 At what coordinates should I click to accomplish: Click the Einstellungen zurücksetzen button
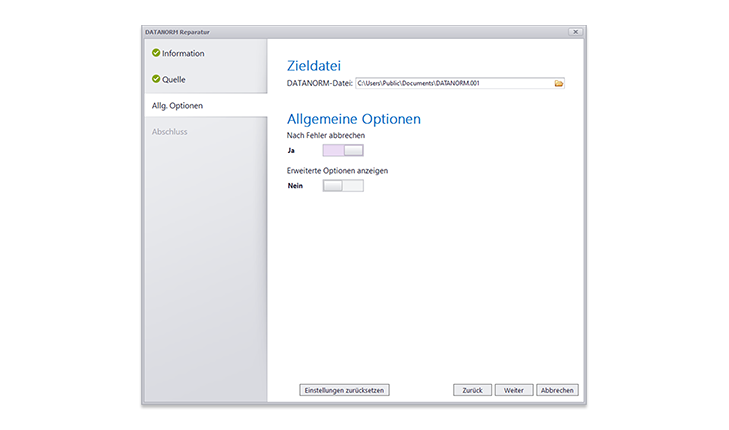tap(344, 390)
